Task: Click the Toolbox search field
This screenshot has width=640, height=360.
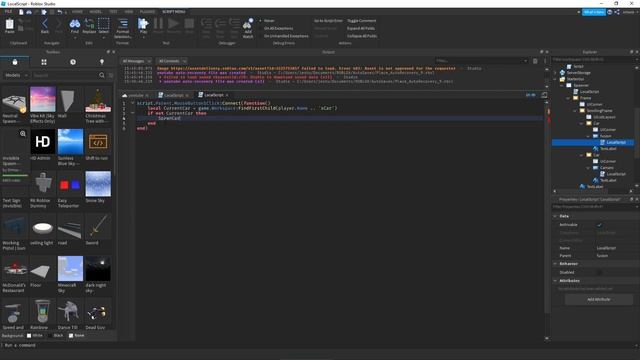Action: pyautogui.click(x=65, y=75)
